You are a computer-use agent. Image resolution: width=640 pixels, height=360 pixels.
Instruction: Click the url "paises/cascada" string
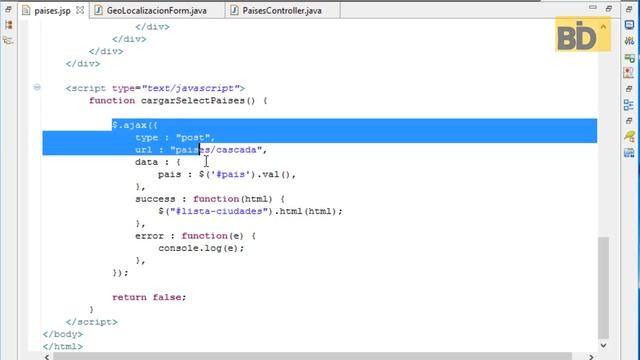[x=216, y=150]
